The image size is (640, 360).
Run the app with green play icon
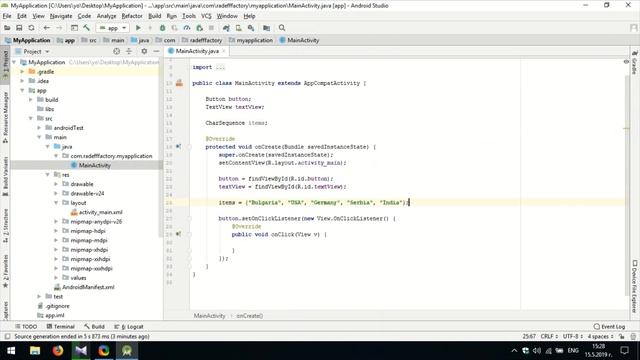[x=138, y=28]
